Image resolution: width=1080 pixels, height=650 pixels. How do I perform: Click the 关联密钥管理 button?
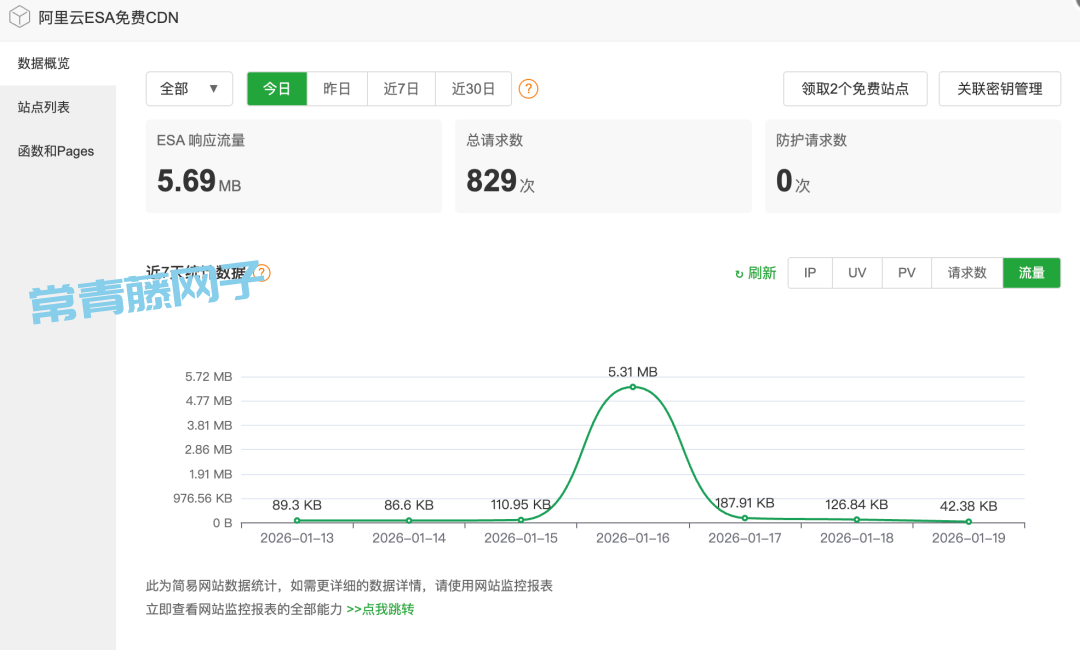click(1000, 89)
